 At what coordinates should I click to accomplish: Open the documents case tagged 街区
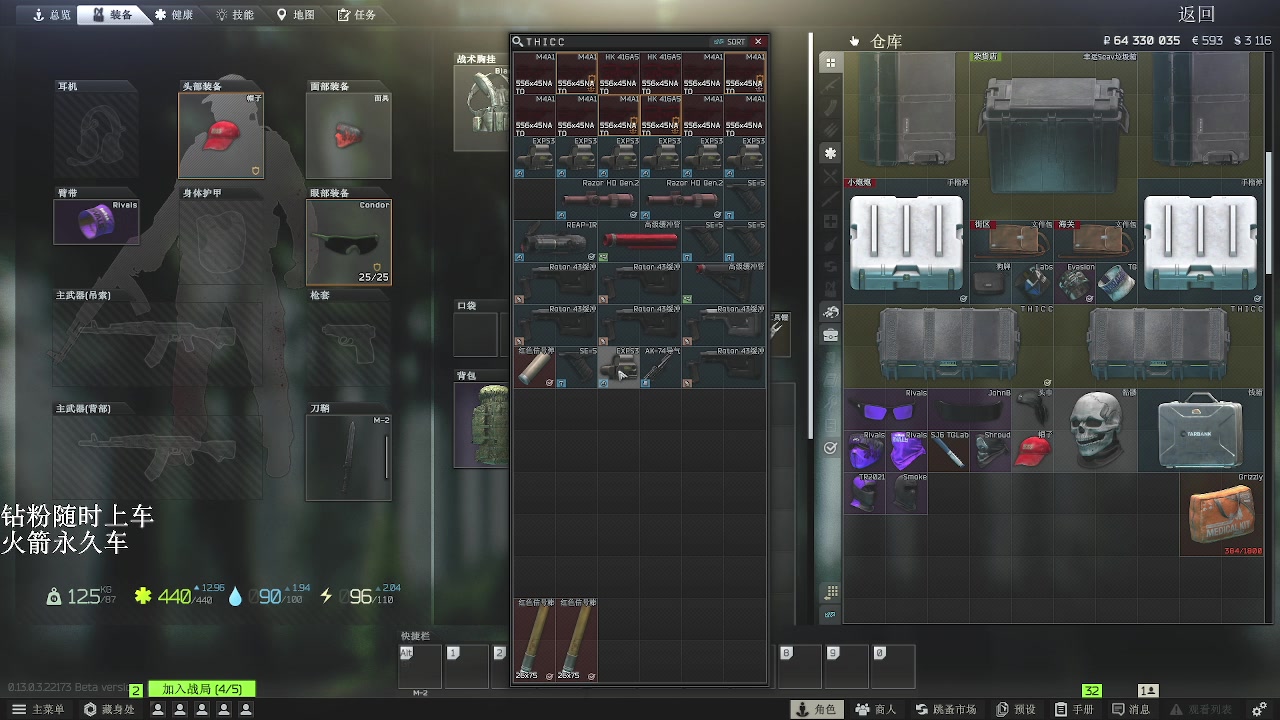pyautogui.click(x=1012, y=241)
